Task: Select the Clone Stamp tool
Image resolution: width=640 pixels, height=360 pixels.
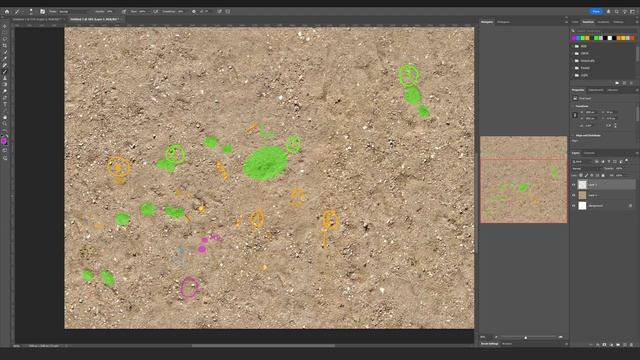Action: (x=5, y=78)
